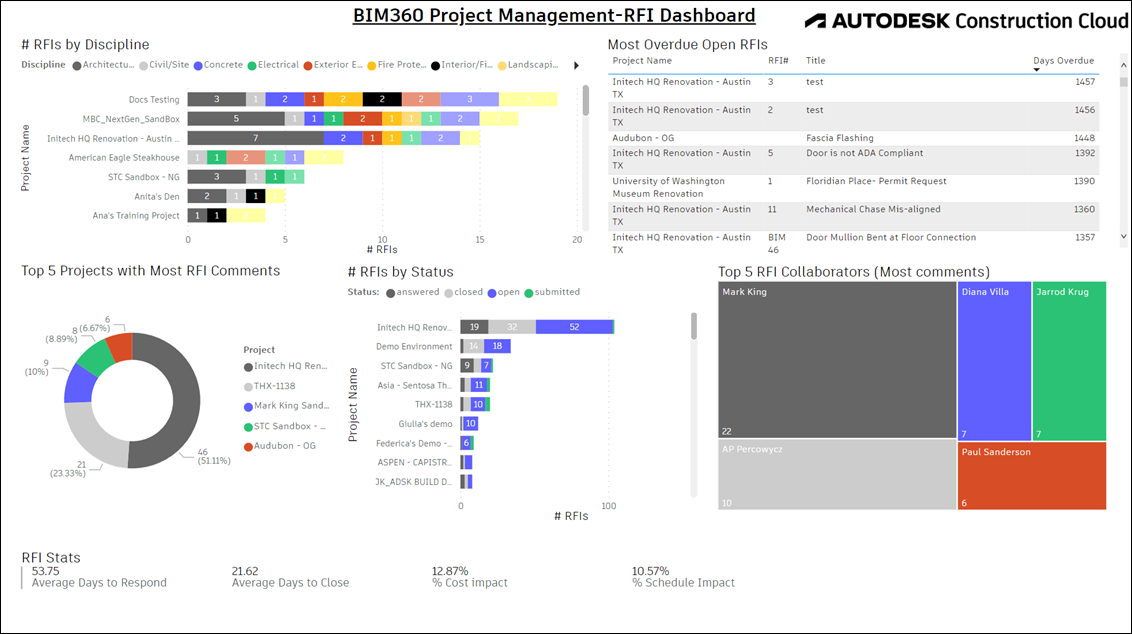Viewport: 1132px width, 634px height.
Task: Click the RFI# column header
Action: [x=778, y=61]
